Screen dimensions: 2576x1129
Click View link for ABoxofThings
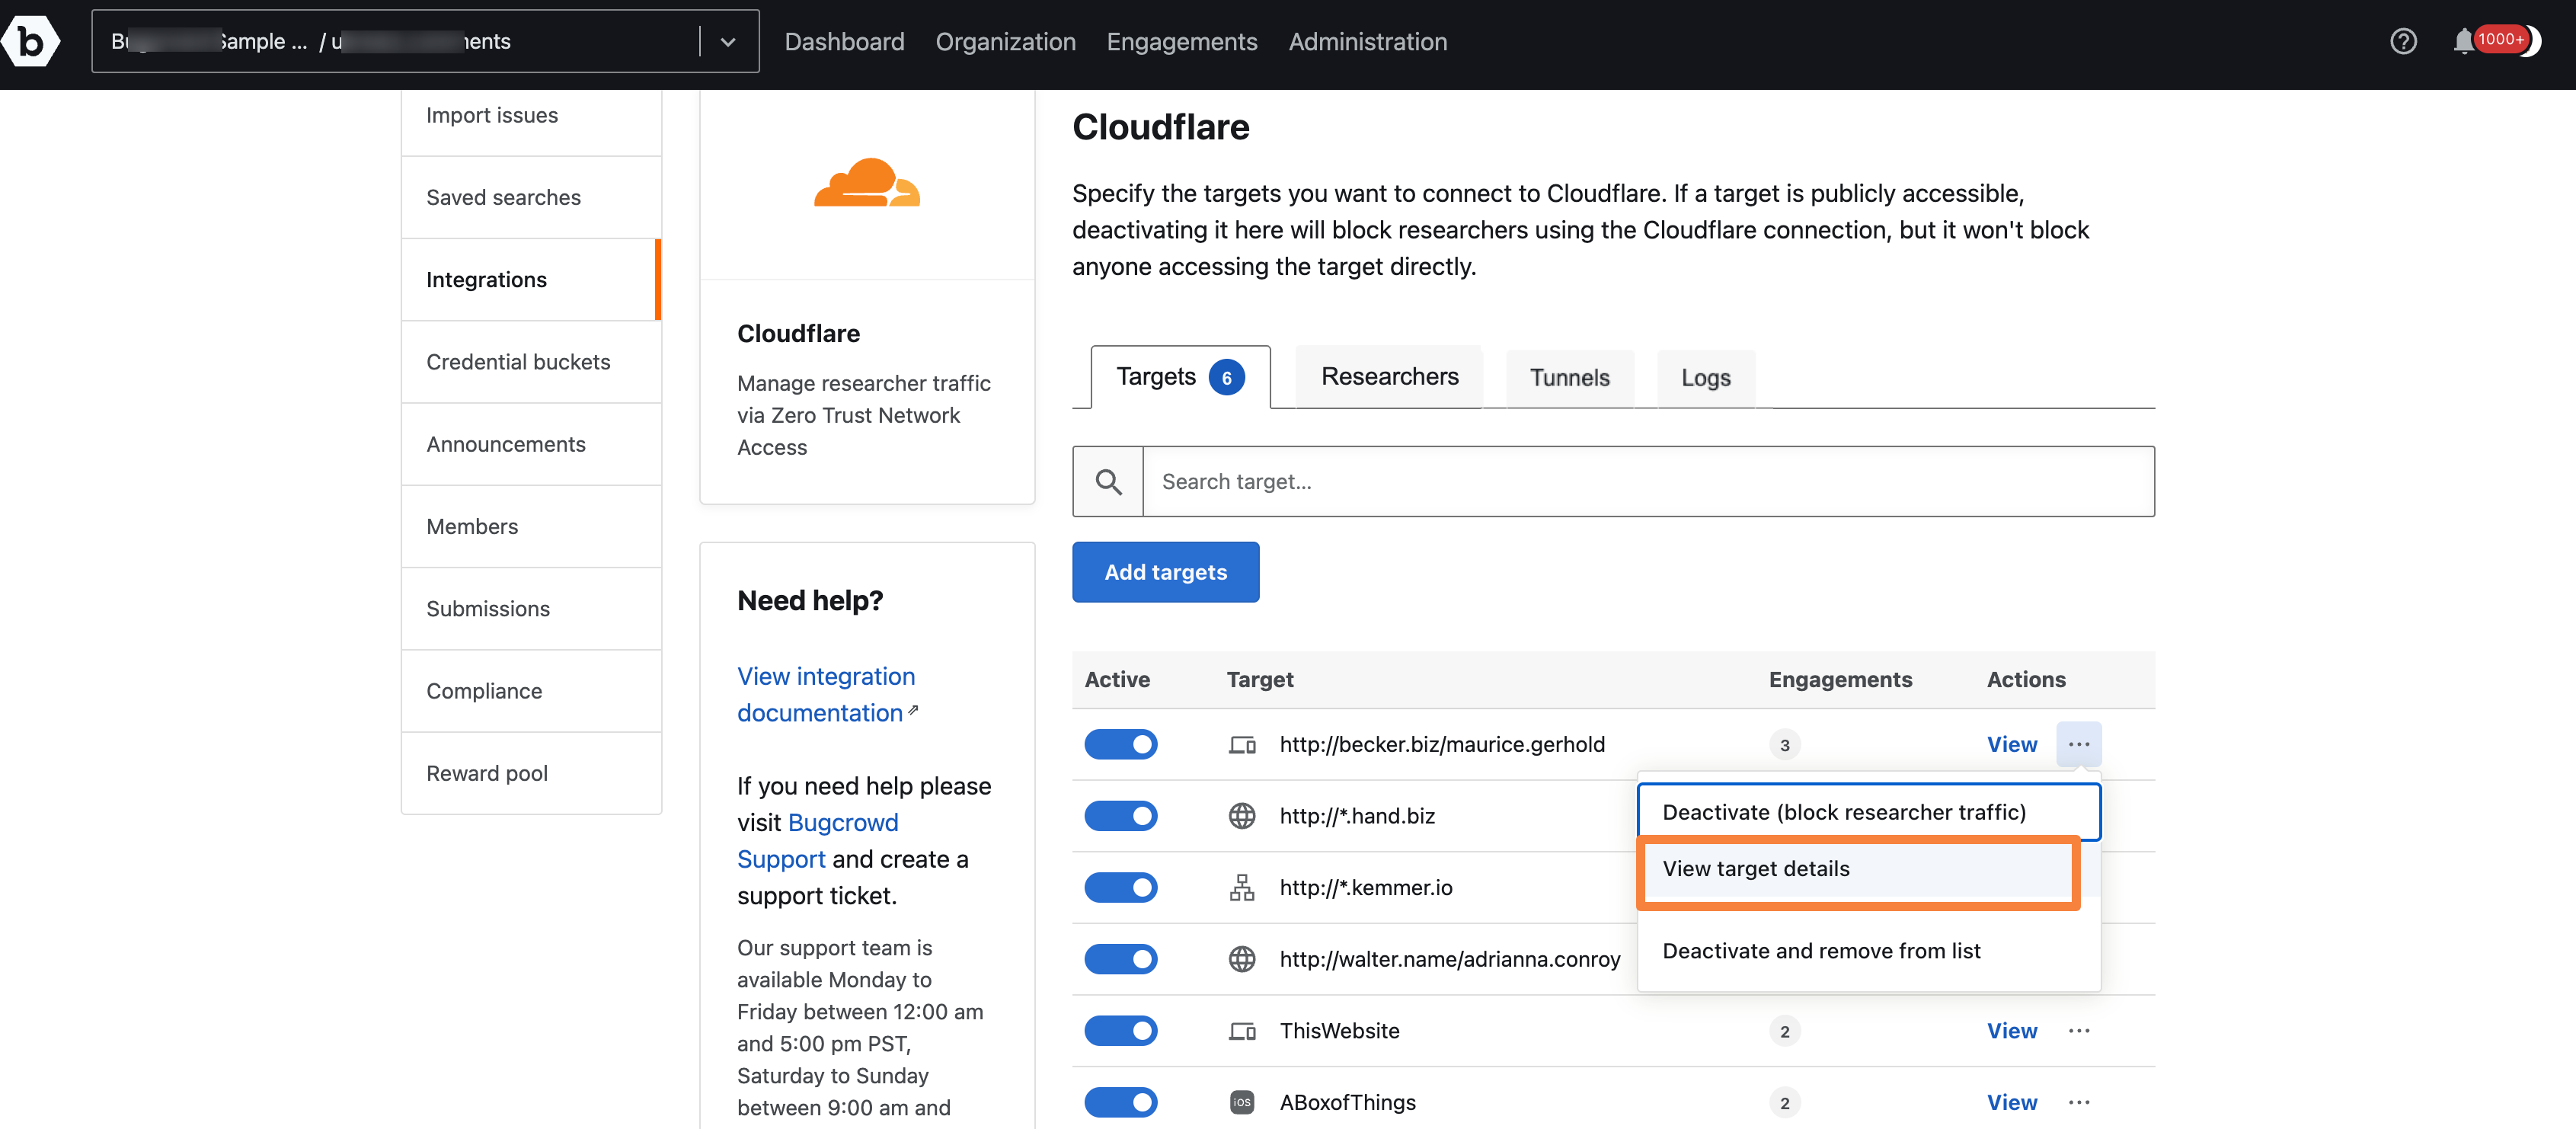(2011, 1102)
